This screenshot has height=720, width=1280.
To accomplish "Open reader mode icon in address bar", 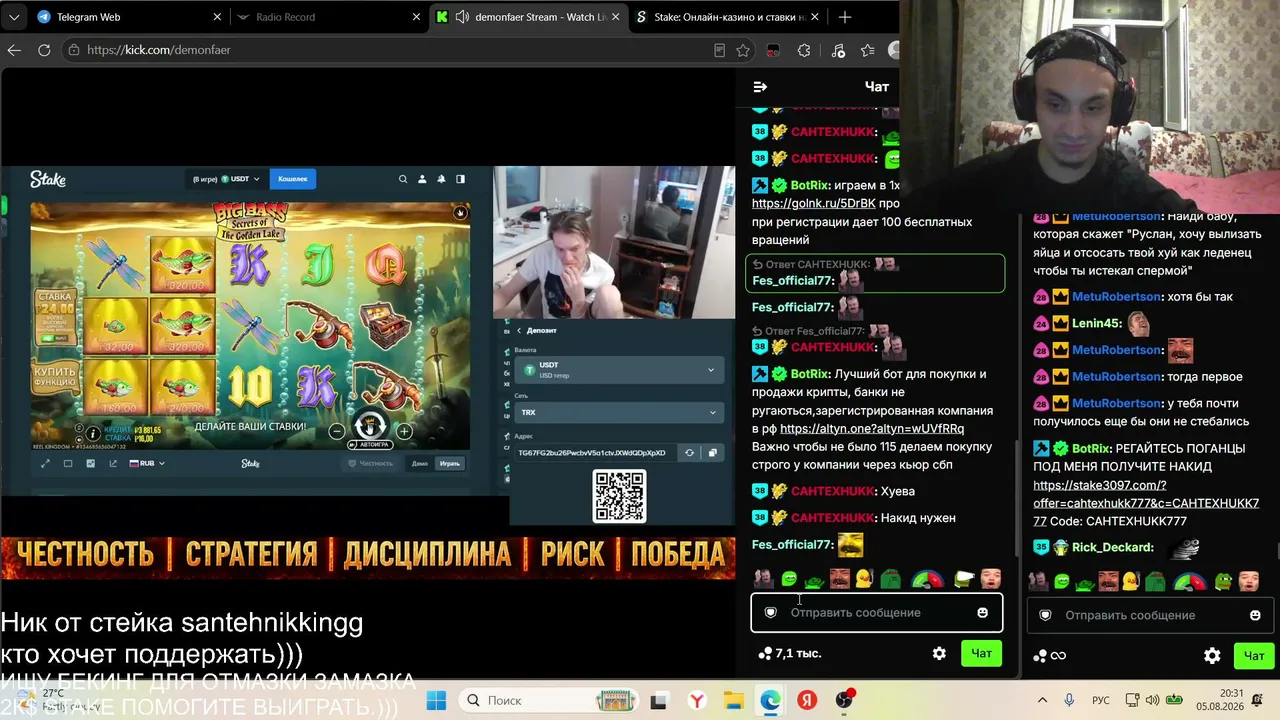I will 719,50.
